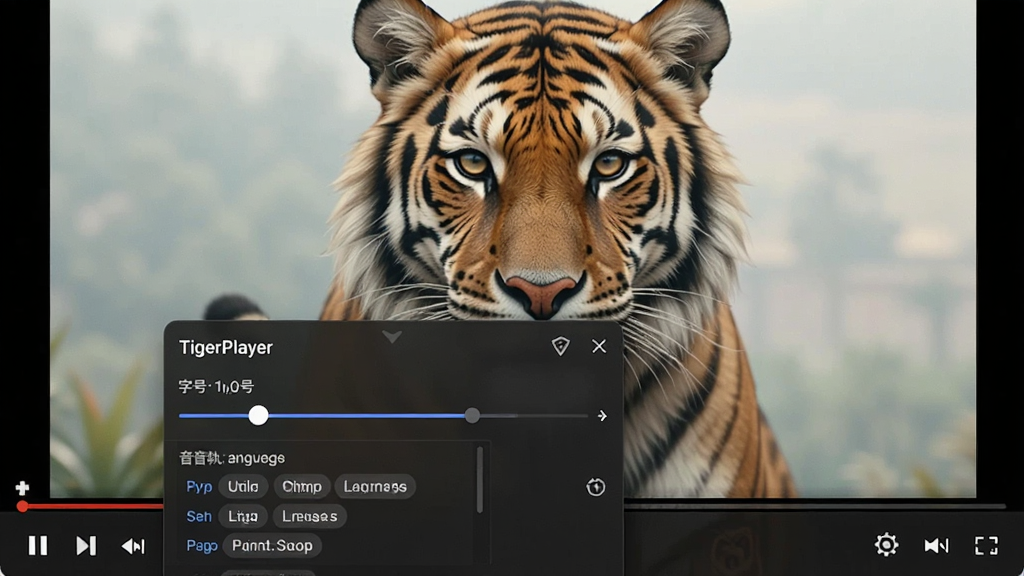This screenshot has width=1024, height=576.
Task: Skip to the next video
Action: point(86,545)
